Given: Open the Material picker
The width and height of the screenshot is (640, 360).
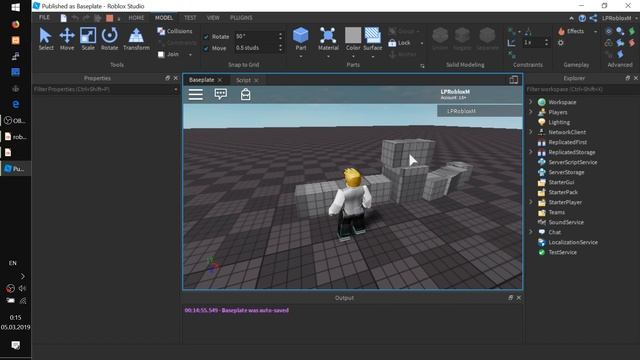Looking at the screenshot, I should (328, 39).
